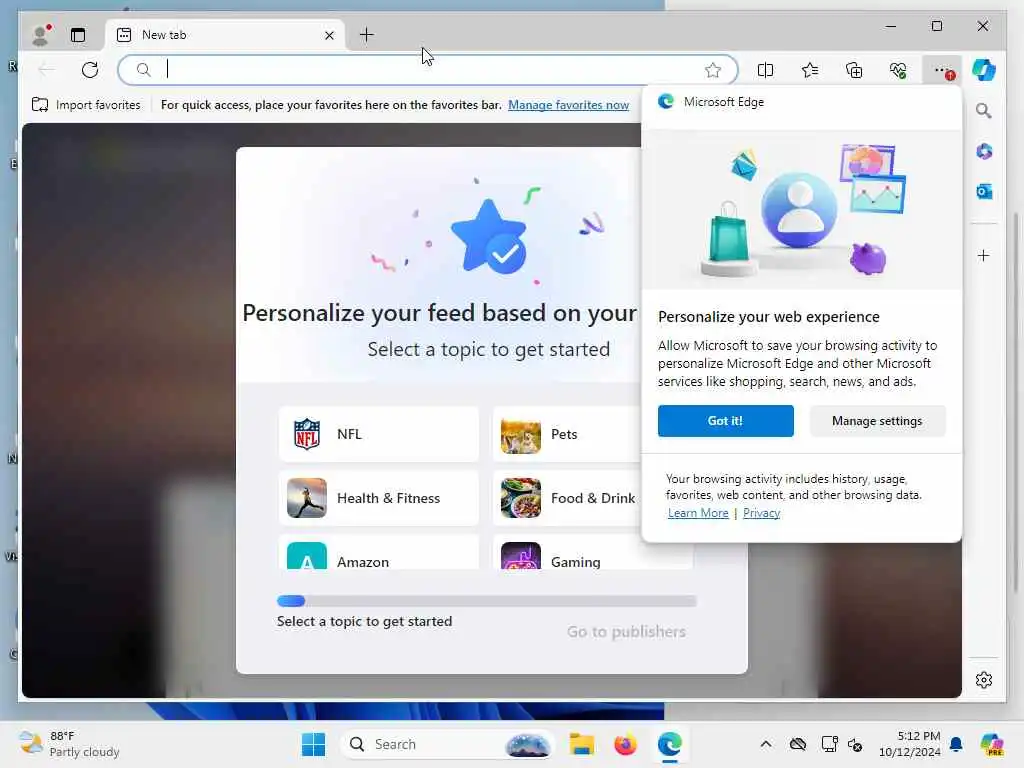Click the display/network tray icon
Image resolution: width=1024 pixels, height=768 pixels.
[x=829, y=744]
